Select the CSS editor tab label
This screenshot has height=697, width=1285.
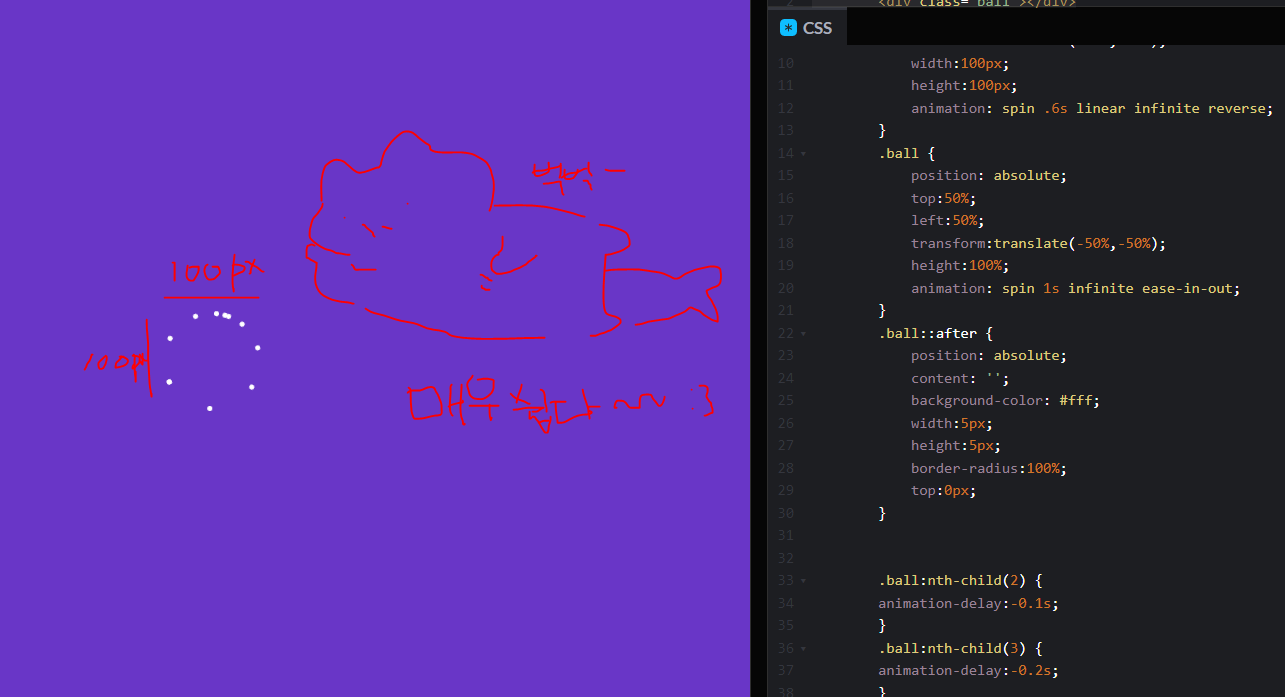(817, 28)
